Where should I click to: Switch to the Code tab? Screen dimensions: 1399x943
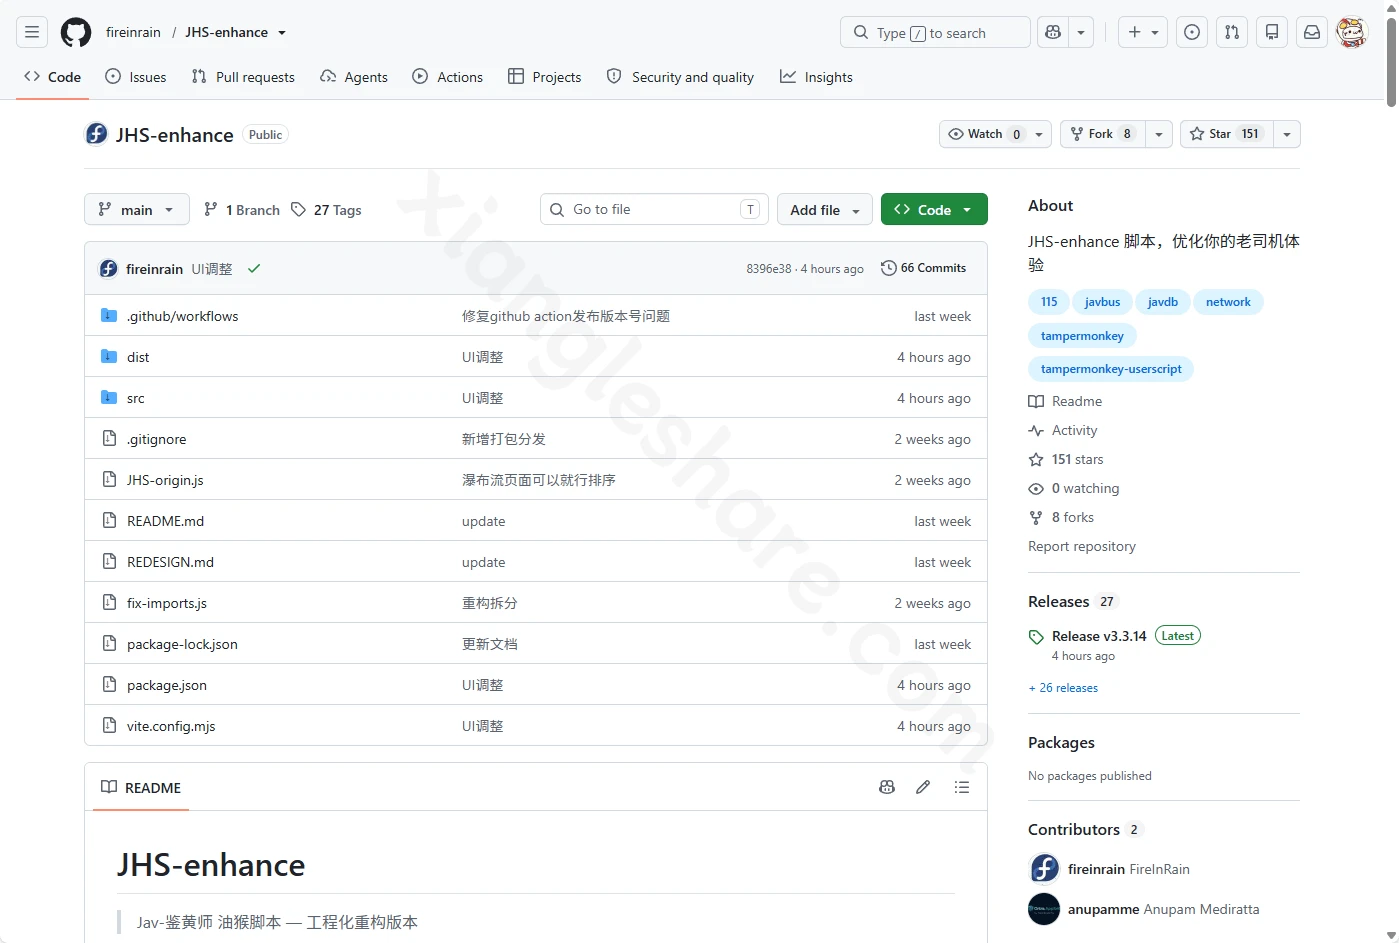(x=53, y=77)
